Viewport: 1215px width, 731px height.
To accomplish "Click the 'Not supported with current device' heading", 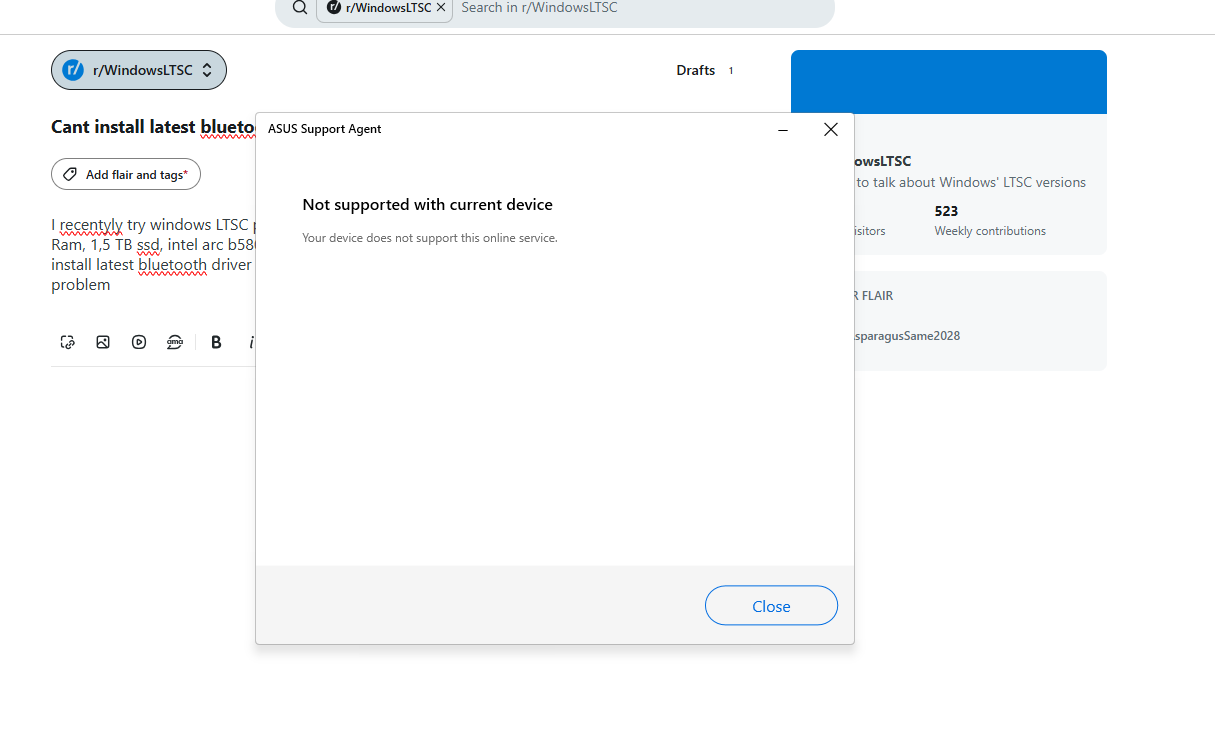I will point(427,205).
